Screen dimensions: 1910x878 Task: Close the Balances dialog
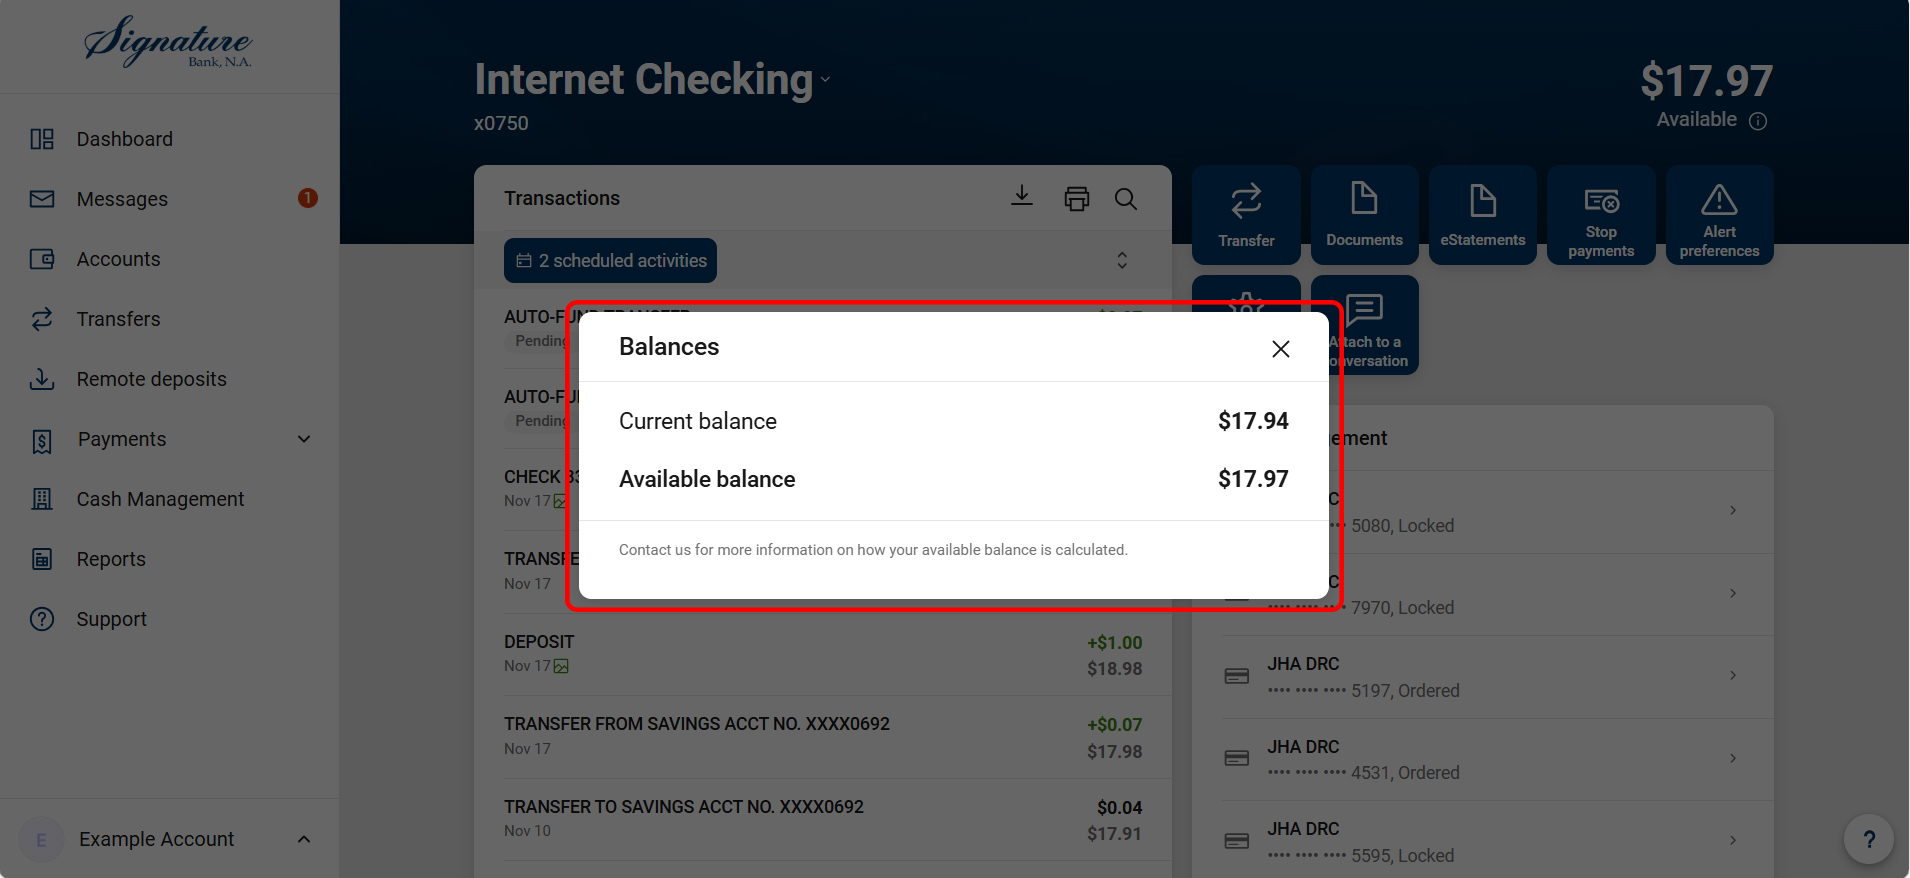tap(1280, 349)
